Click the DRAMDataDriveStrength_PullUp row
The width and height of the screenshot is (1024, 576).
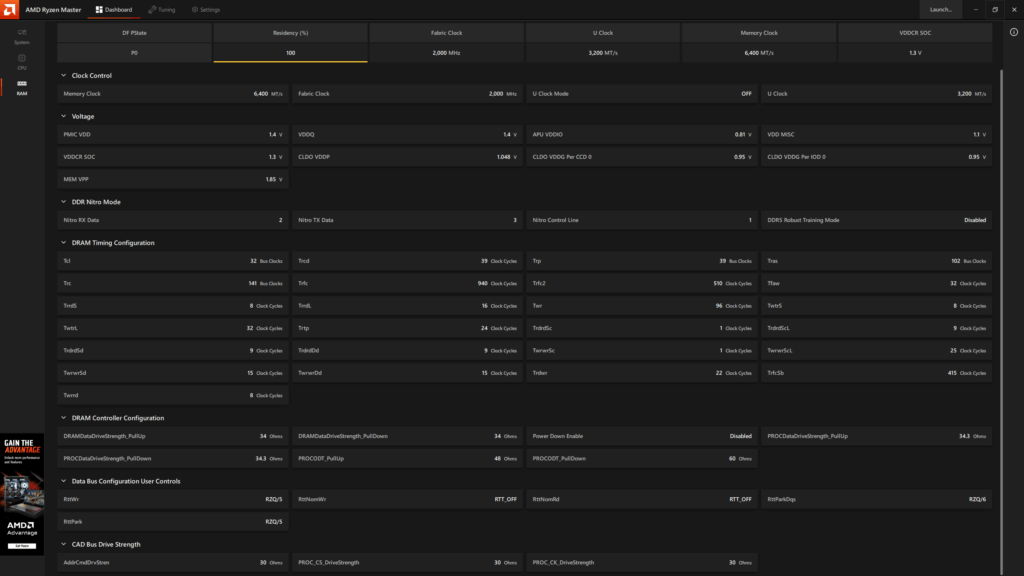[x=172, y=436]
